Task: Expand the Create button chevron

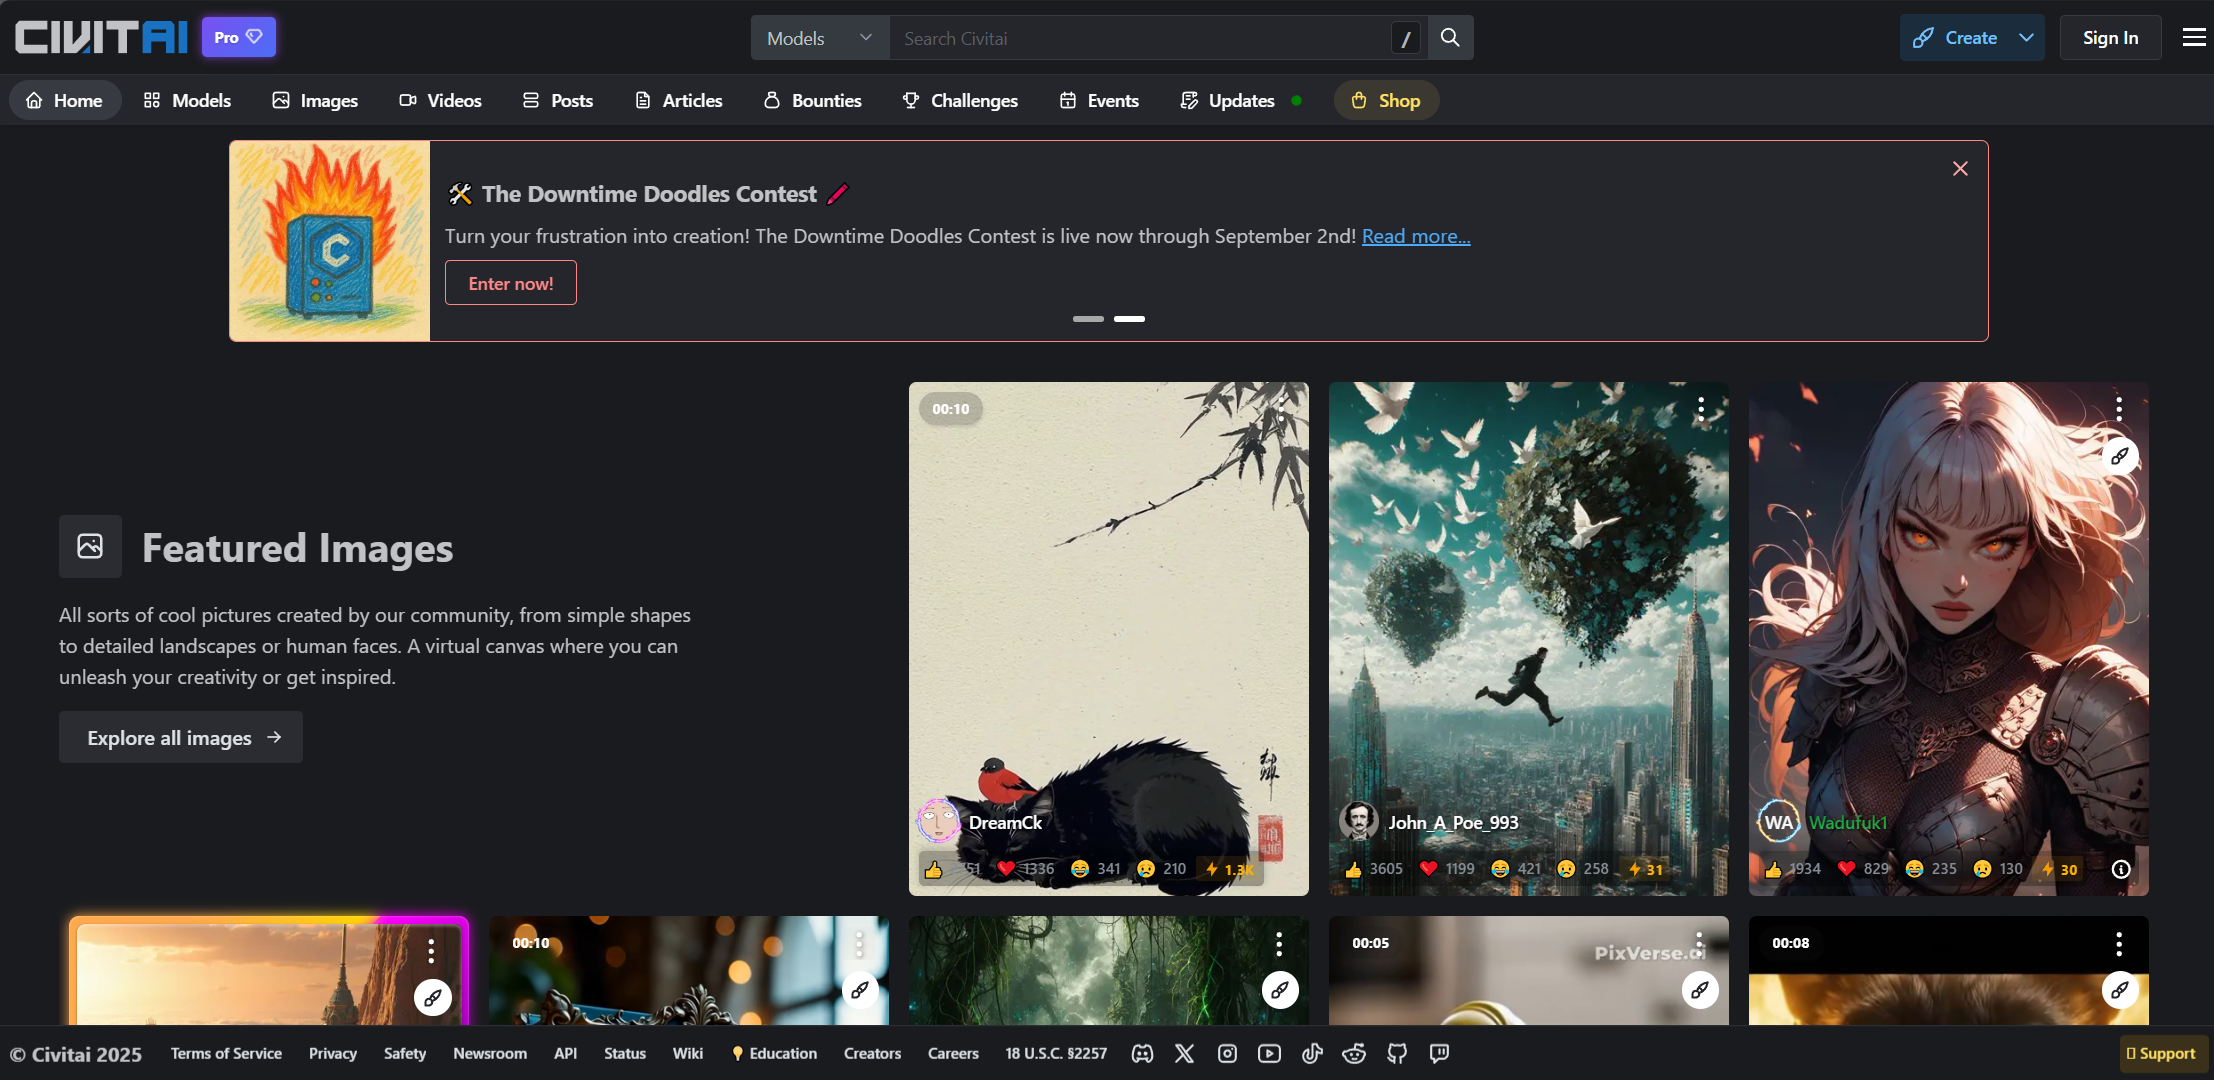Action: pyautogui.click(x=2026, y=38)
